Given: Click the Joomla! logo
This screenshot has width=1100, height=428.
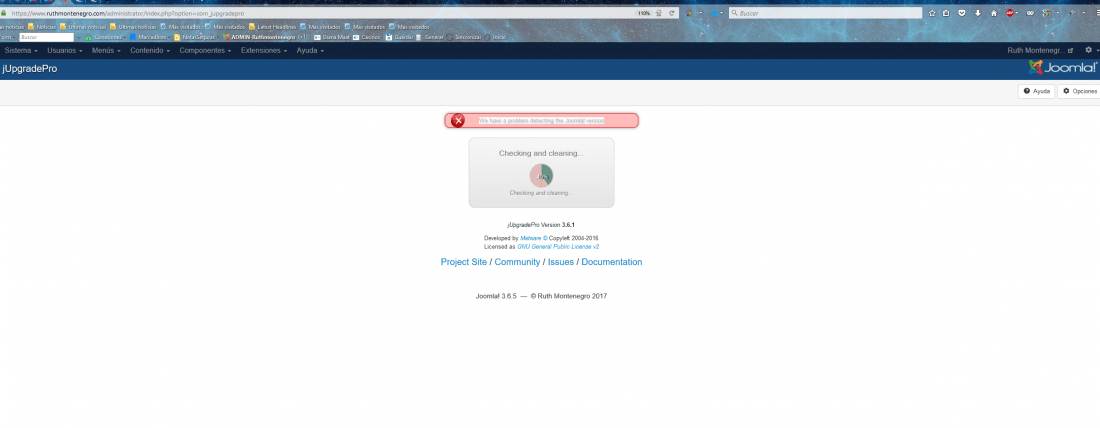Looking at the screenshot, I should [1062, 67].
